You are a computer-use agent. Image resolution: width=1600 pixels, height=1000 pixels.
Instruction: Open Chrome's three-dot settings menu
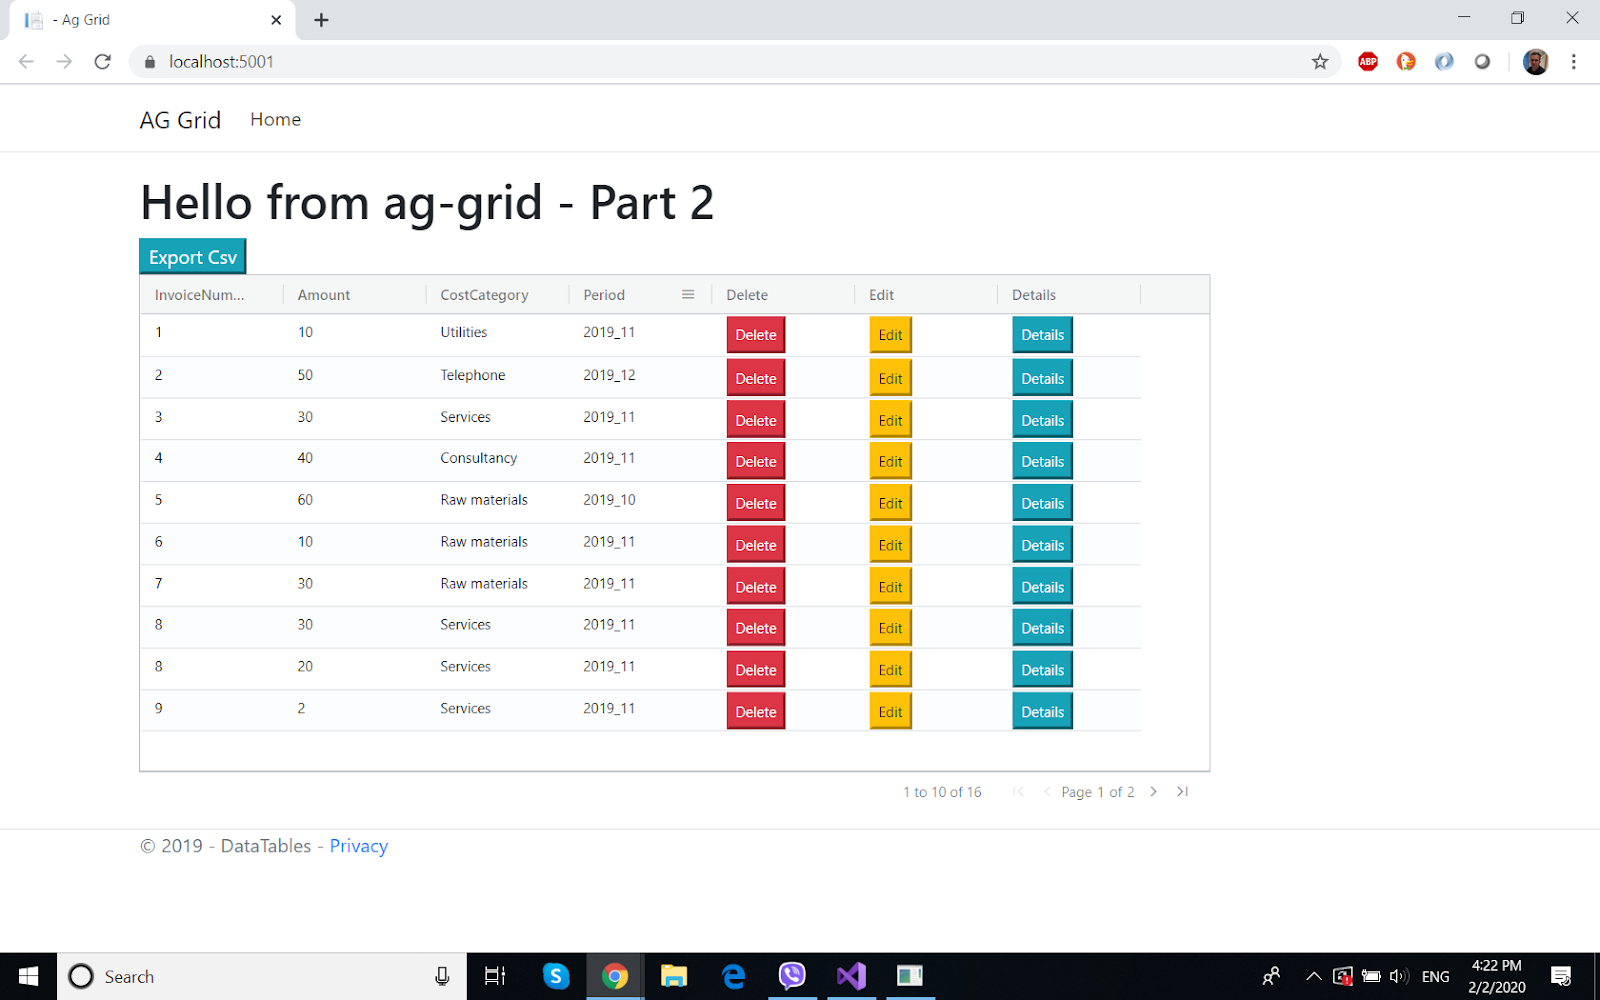point(1573,61)
